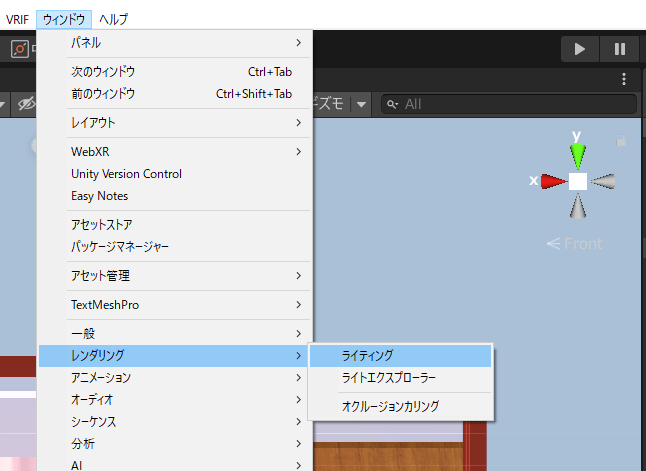Toggle the scene gizmo rotation lock icon
This screenshot has height=471, width=646.
point(621,143)
